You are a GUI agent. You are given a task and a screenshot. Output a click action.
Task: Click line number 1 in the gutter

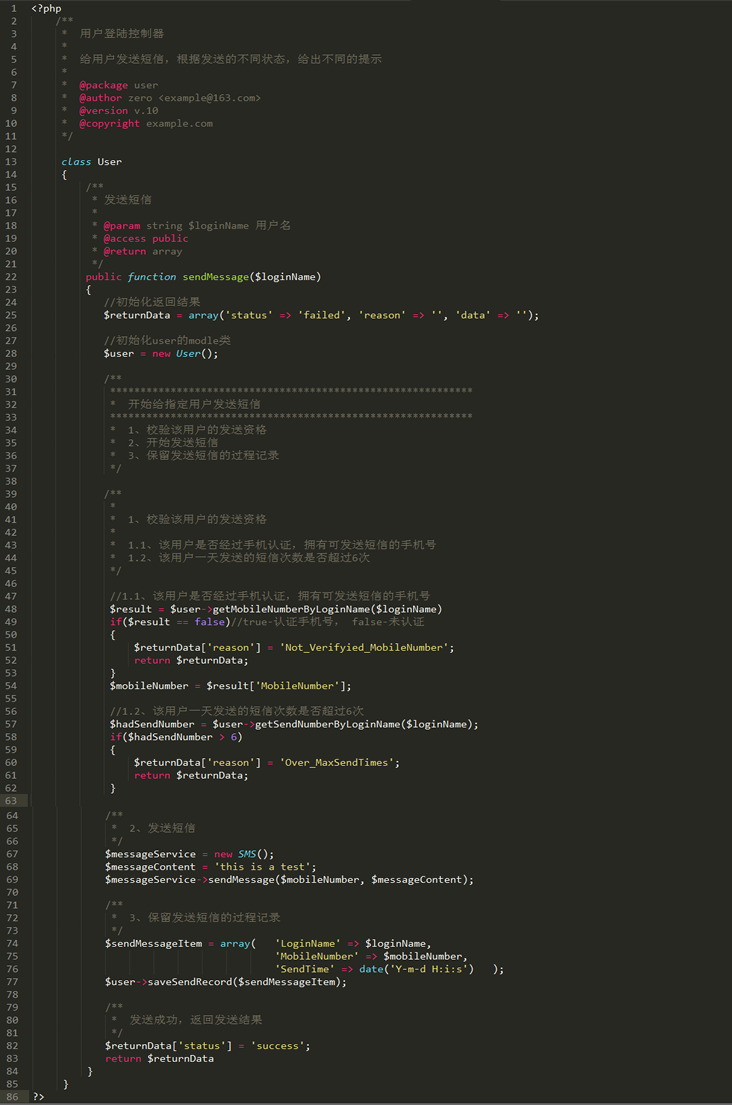(13, 8)
